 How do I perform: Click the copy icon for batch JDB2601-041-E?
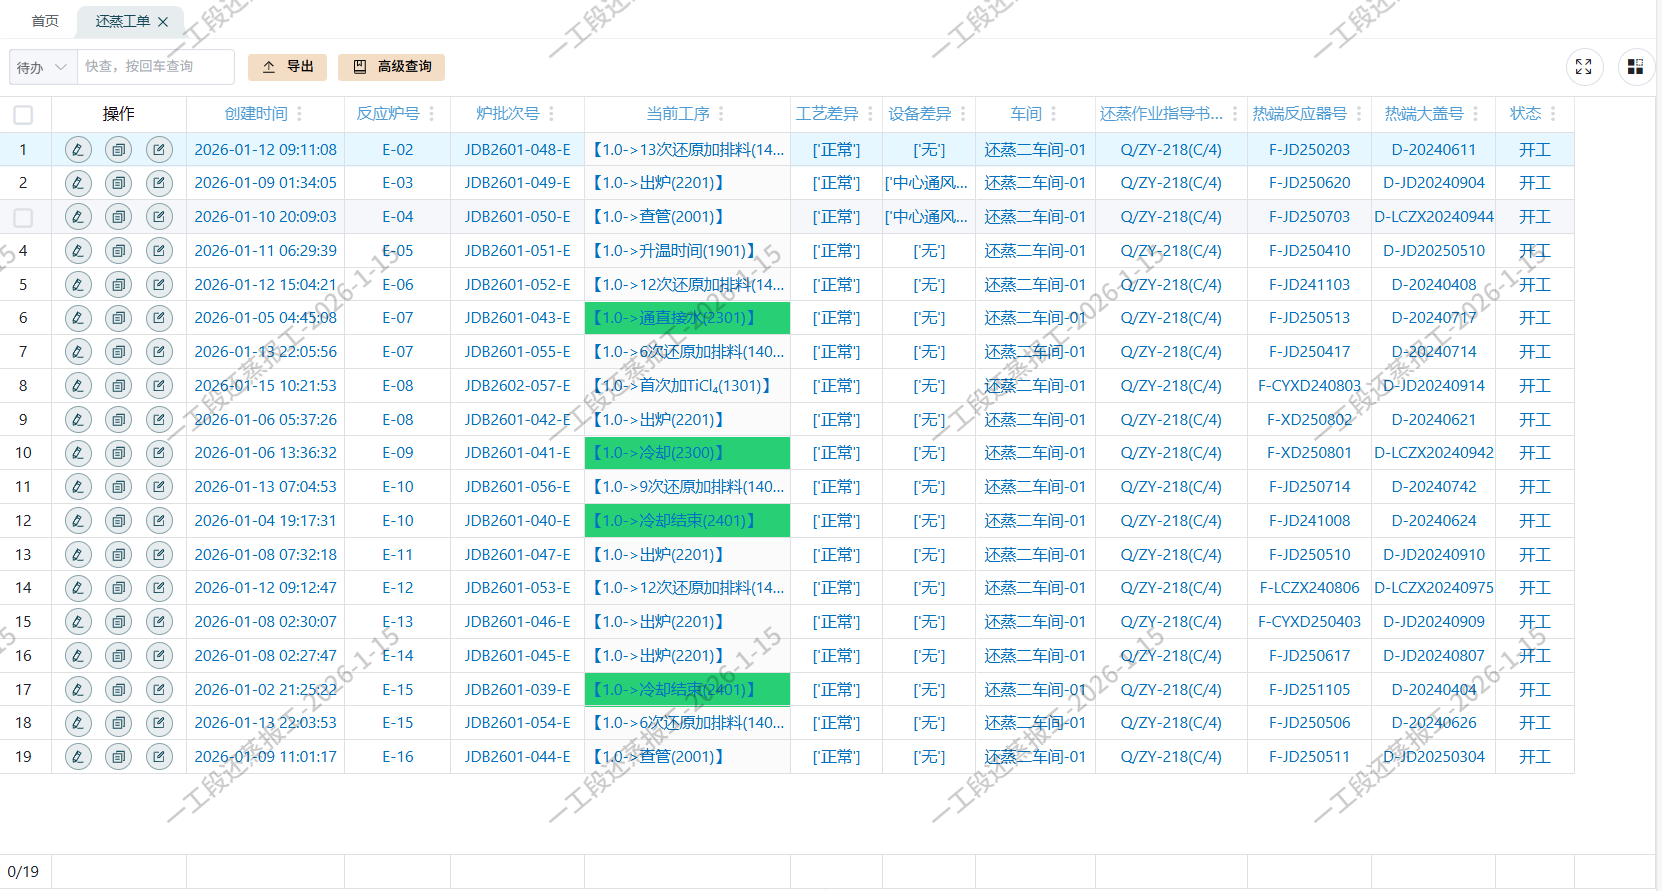click(119, 453)
